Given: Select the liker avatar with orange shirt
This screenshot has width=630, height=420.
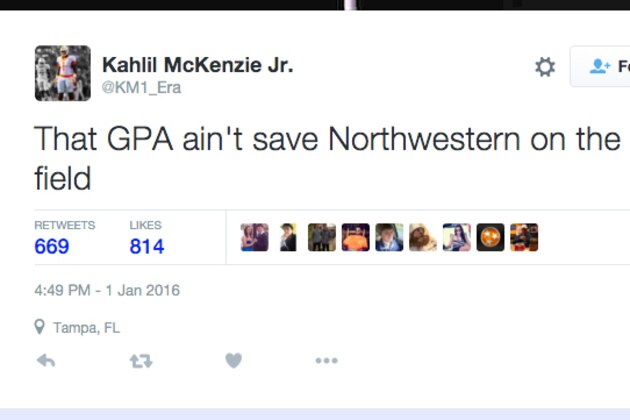Looking at the screenshot, I should click(x=355, y=237).
